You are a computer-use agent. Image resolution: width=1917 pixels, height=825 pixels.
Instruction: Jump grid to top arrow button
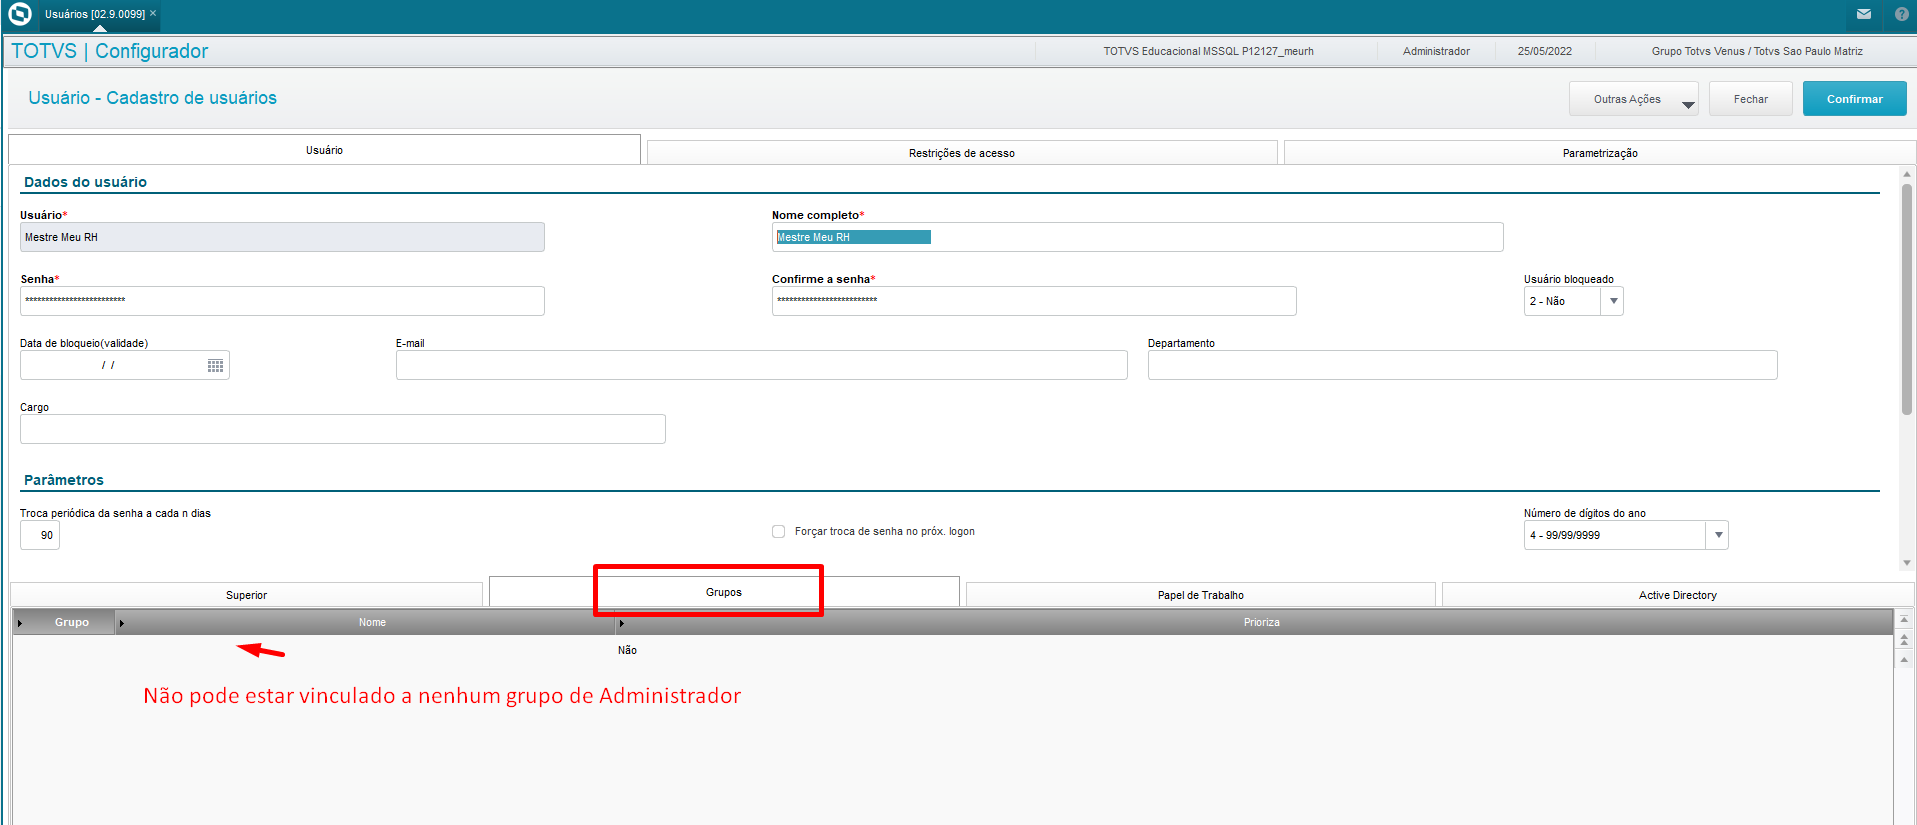[1904, 620]
